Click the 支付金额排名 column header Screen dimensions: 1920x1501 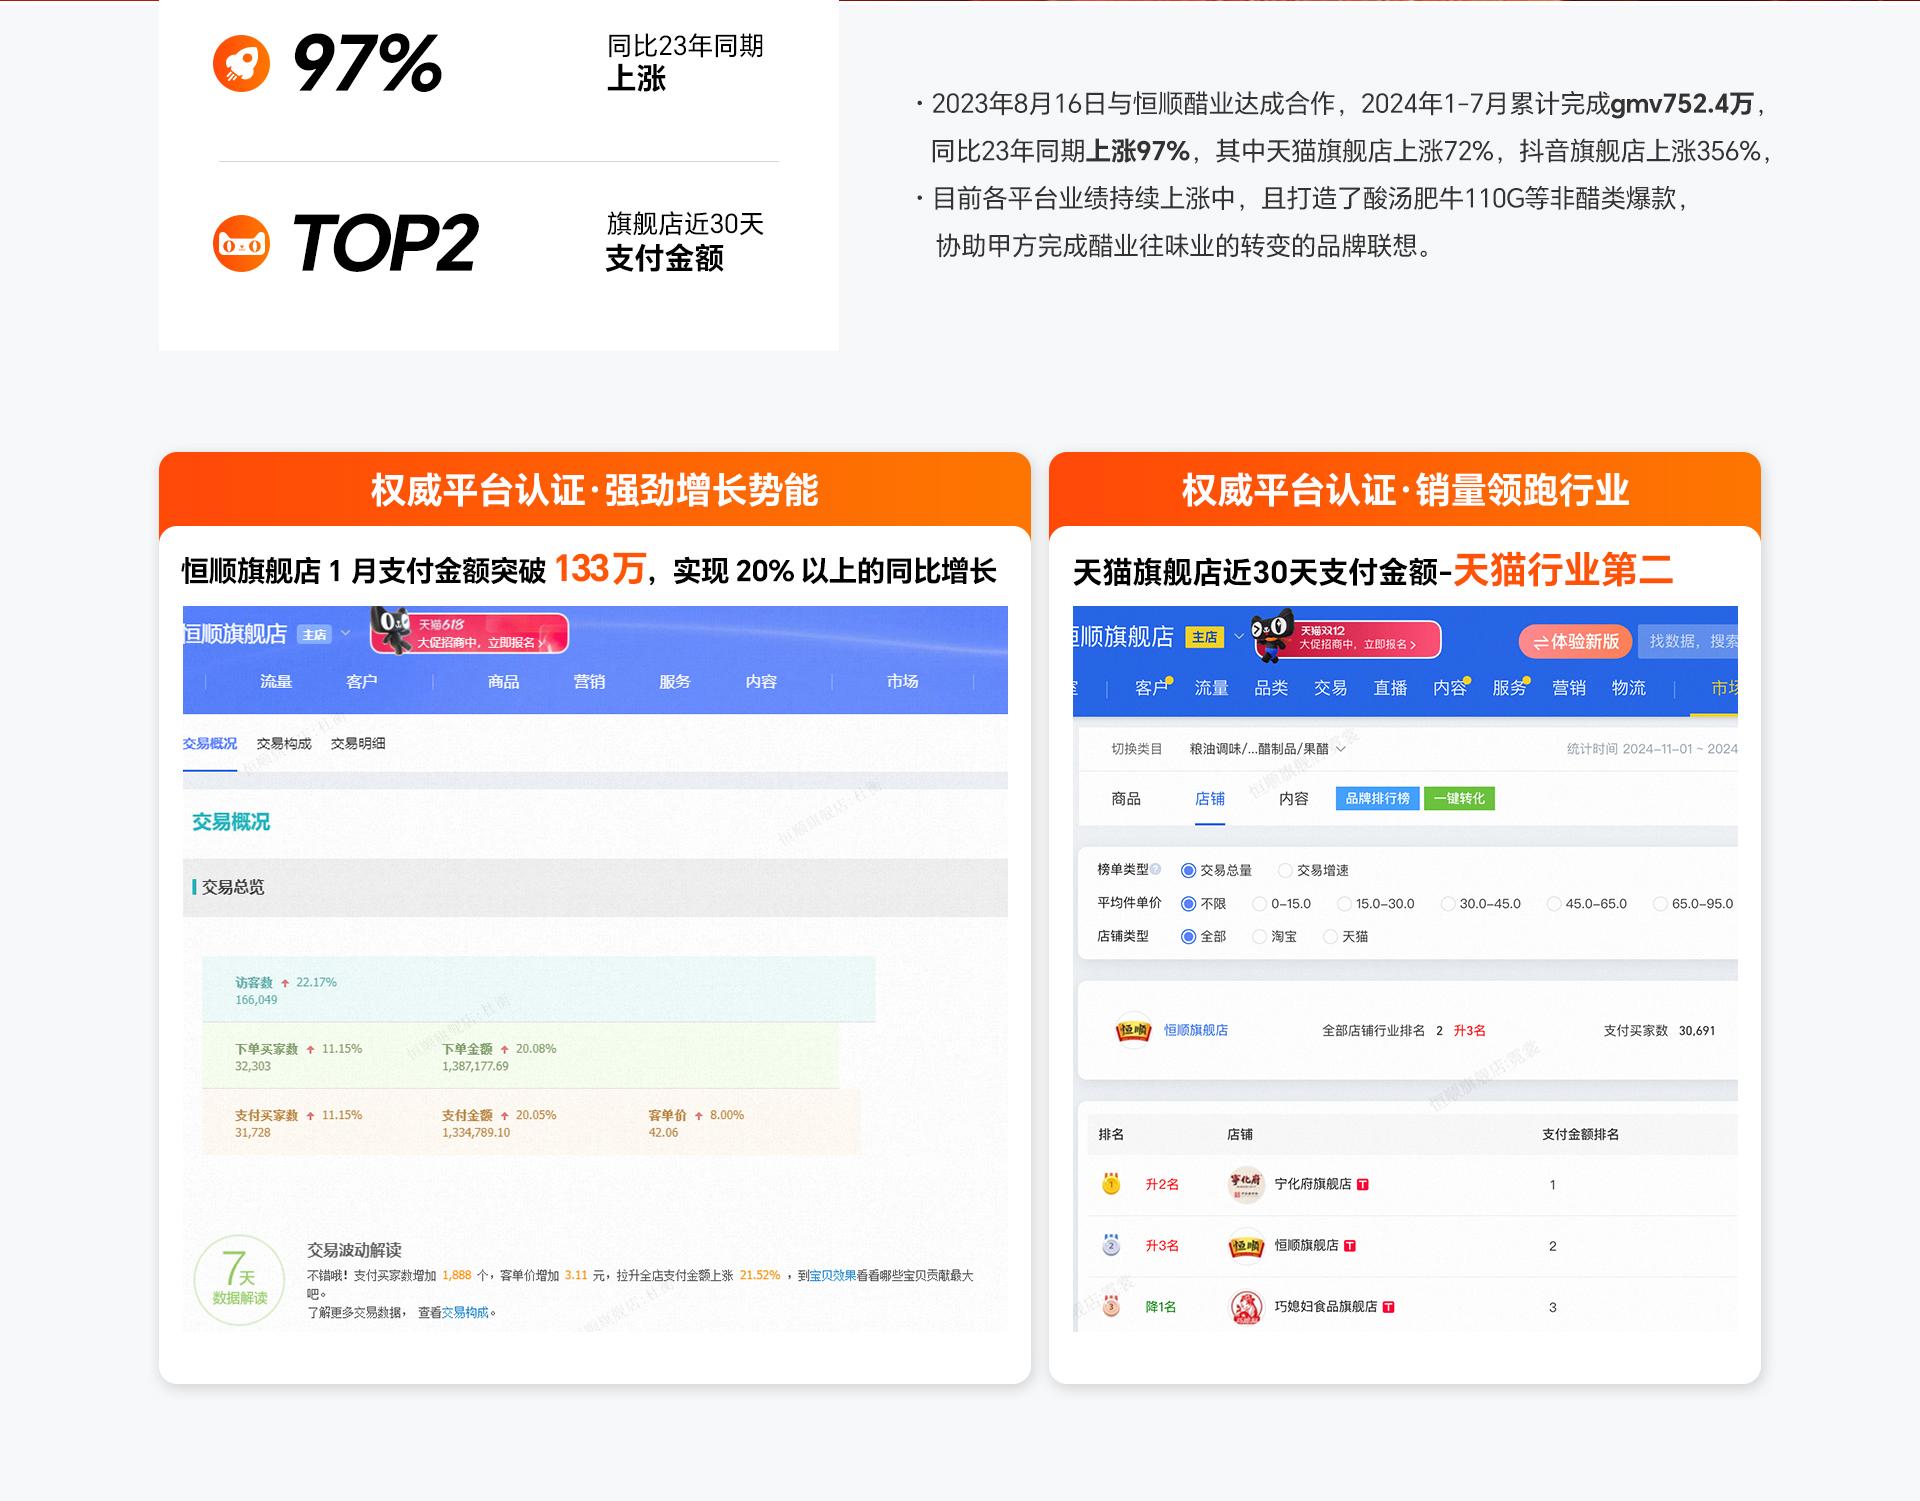[x=1581, y=1134]
